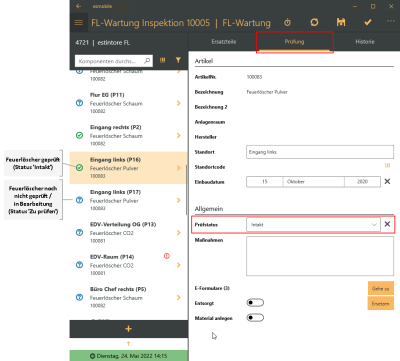The height and width of the screenshot is (361, 400).
Task: Go back with the arrow icon
Action: (79, 6)
